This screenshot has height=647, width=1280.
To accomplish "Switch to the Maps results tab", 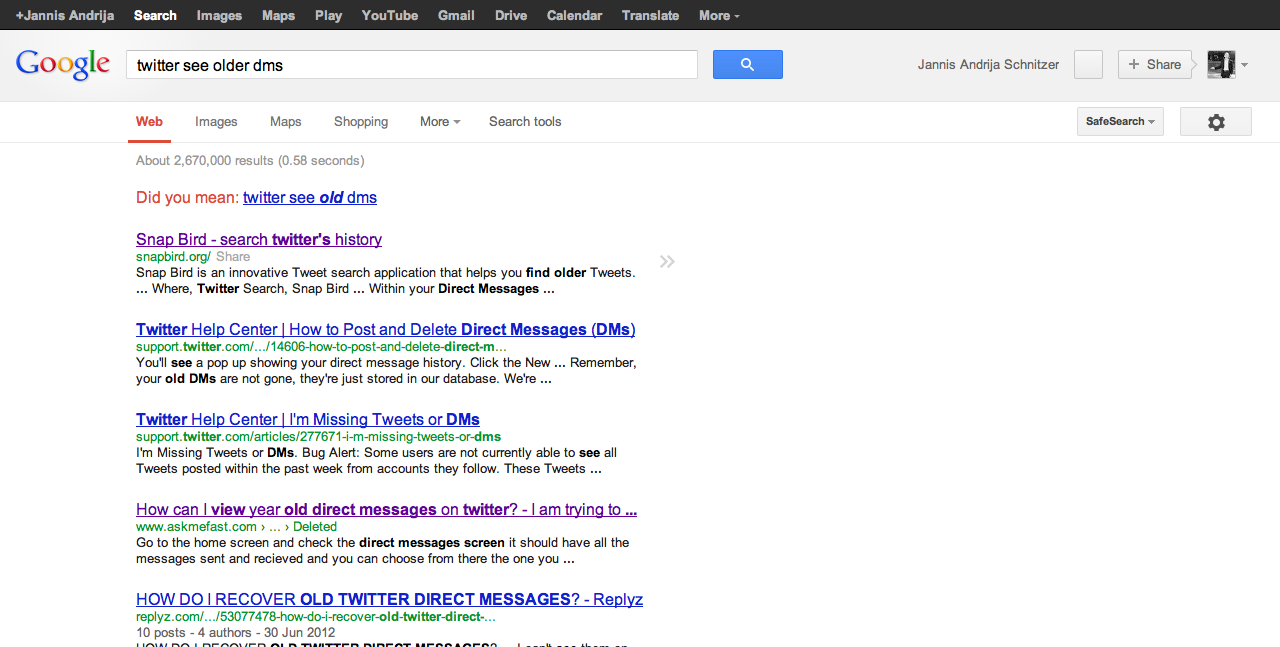I will pos(285,122).
